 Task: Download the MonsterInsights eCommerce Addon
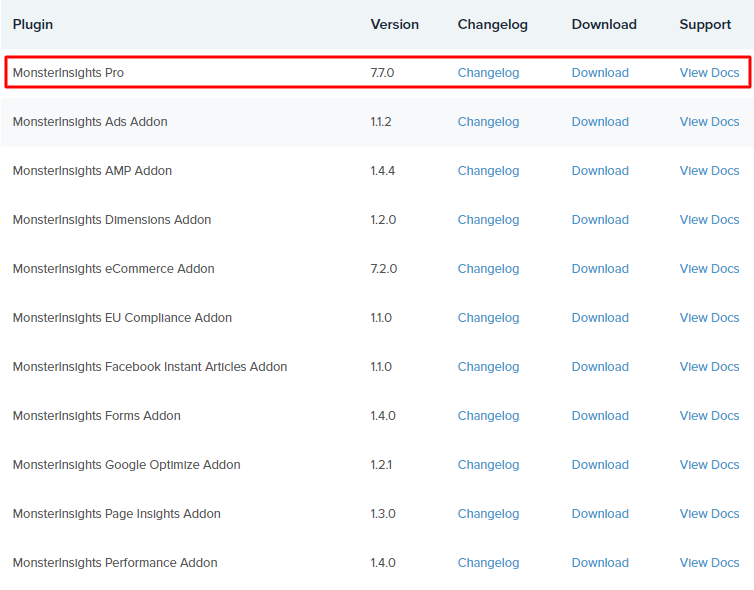click(600, 269)
